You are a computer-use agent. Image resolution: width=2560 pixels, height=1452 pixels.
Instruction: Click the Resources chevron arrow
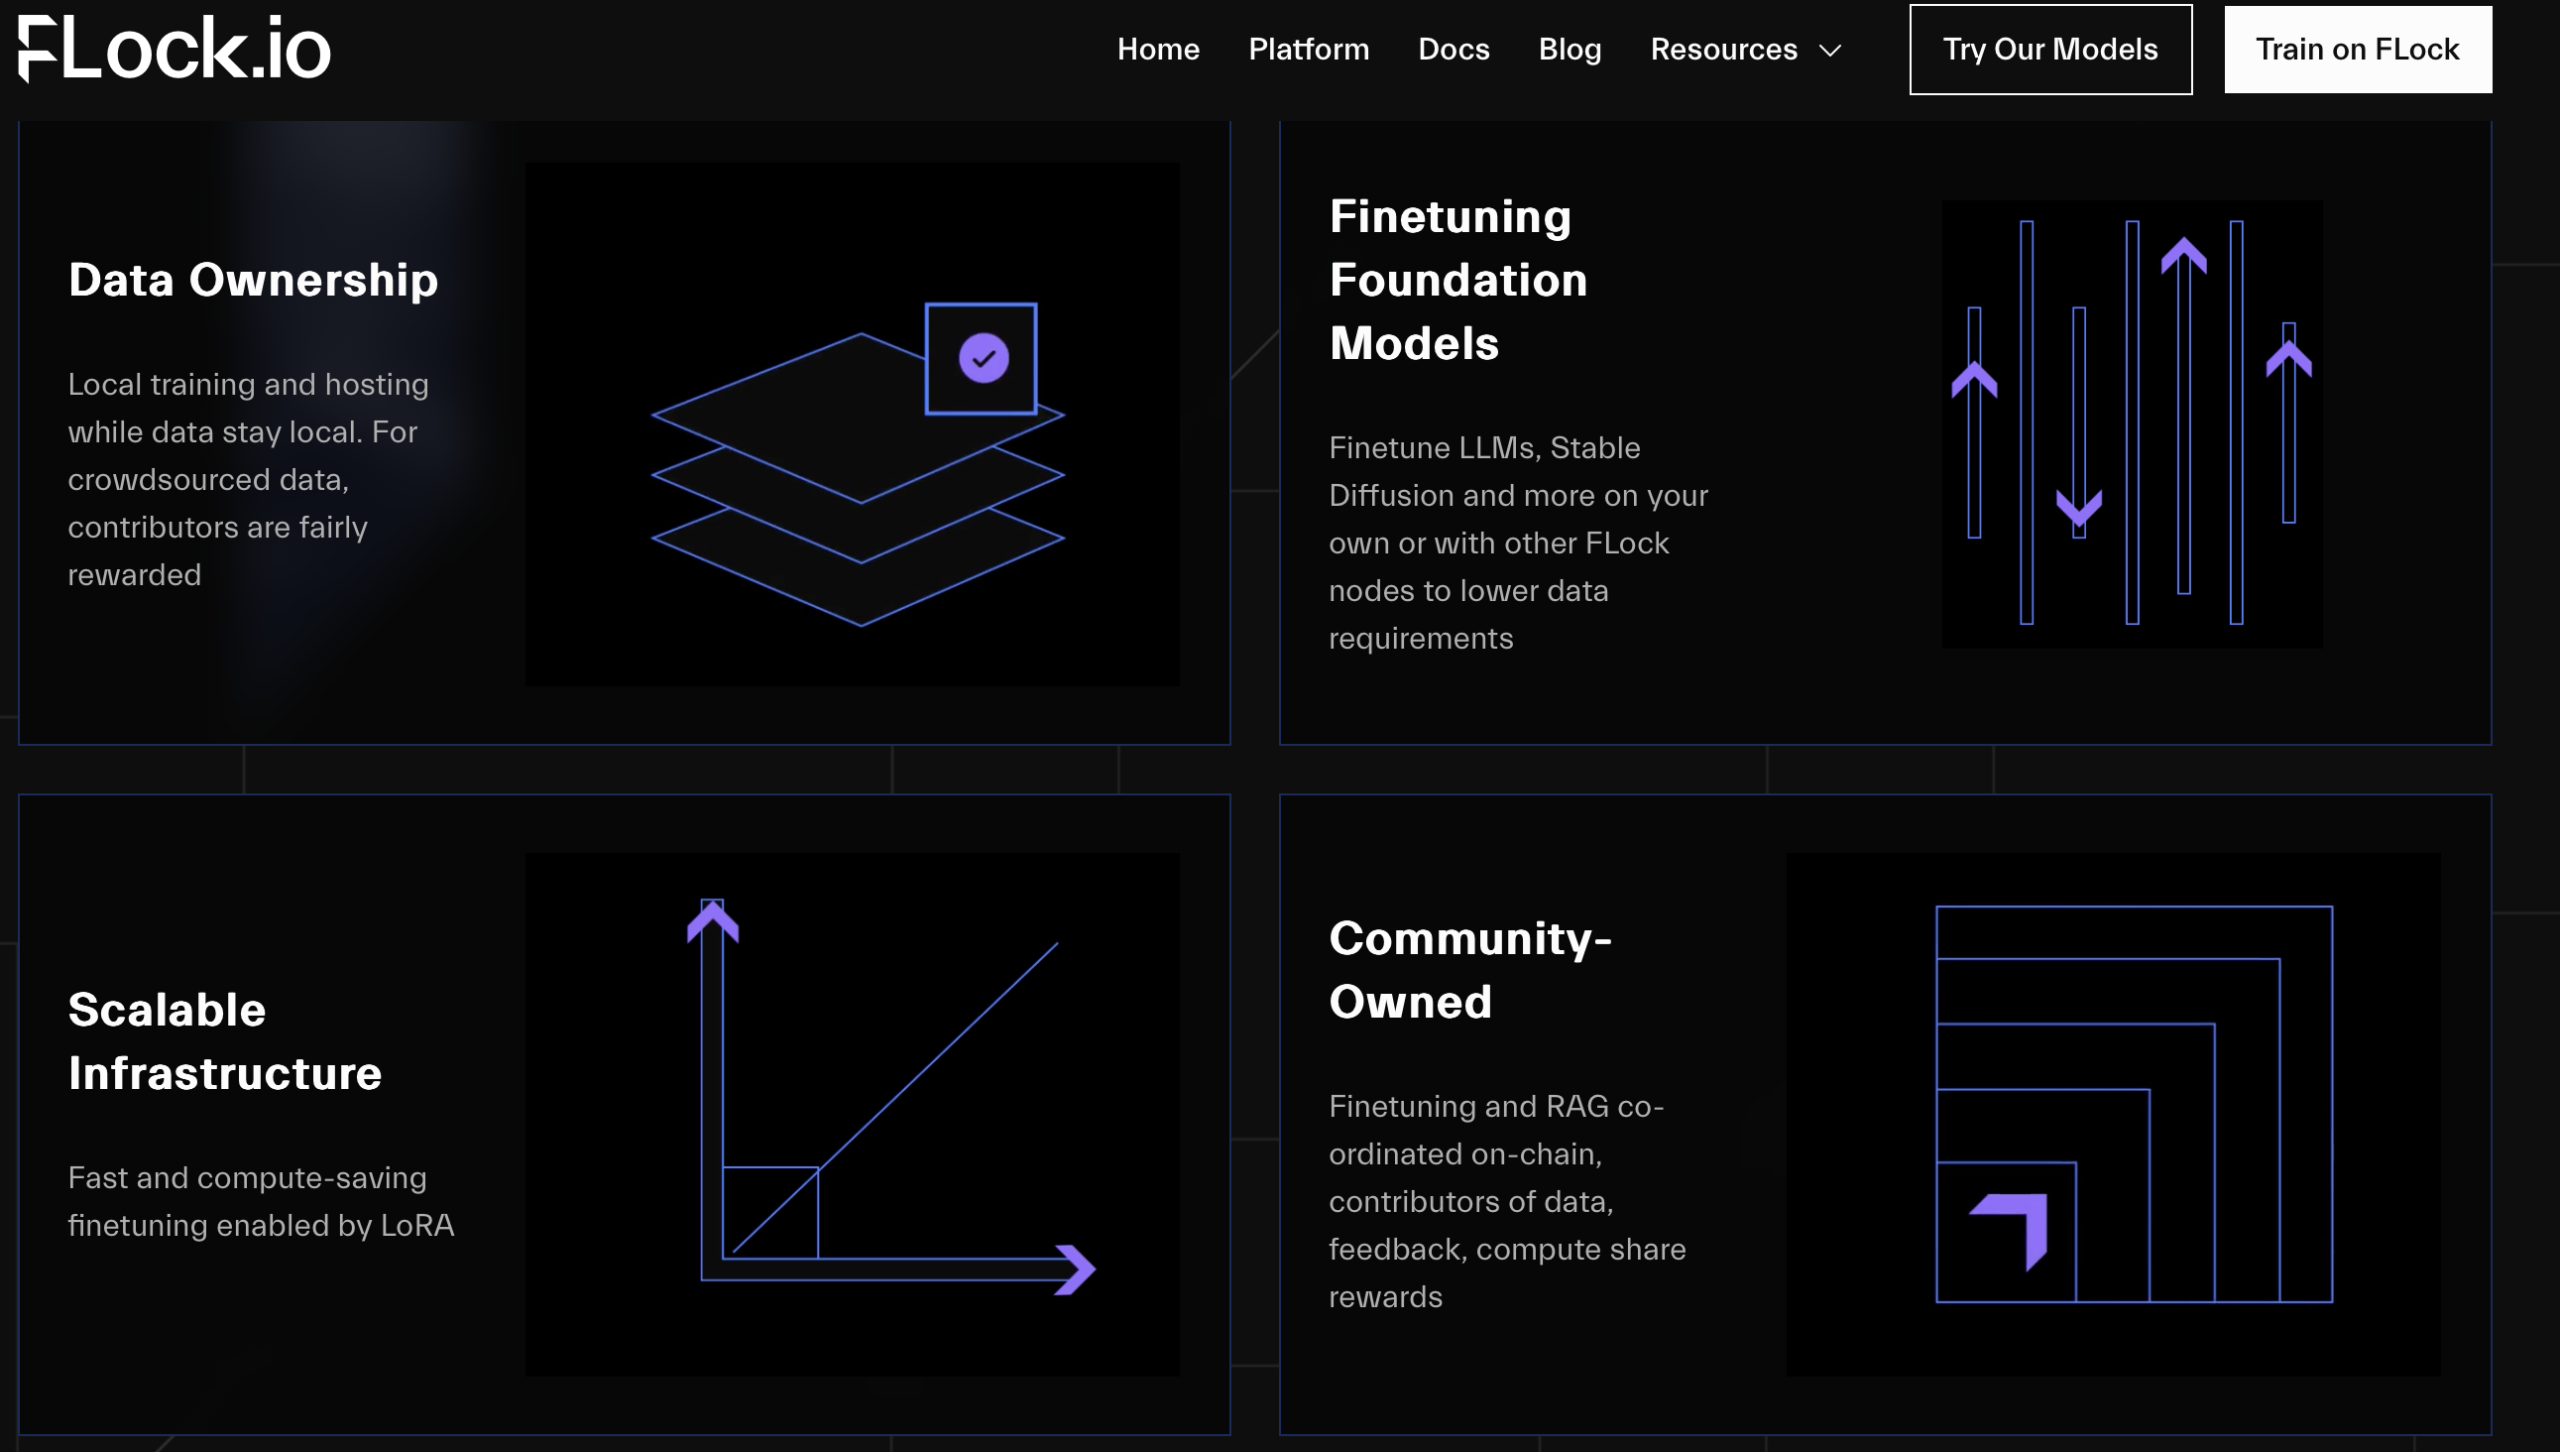1830,50
